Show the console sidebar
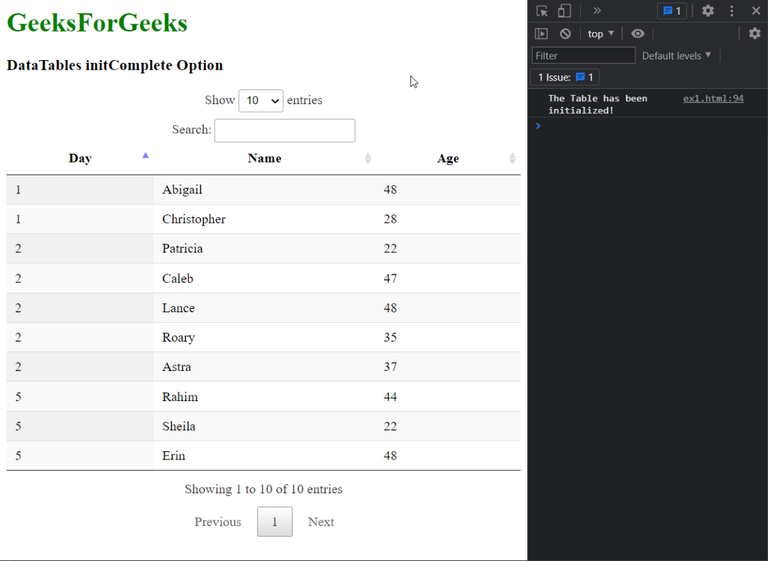Image resolution: width=768 pixels, height=561 pixels. [542, 34]
